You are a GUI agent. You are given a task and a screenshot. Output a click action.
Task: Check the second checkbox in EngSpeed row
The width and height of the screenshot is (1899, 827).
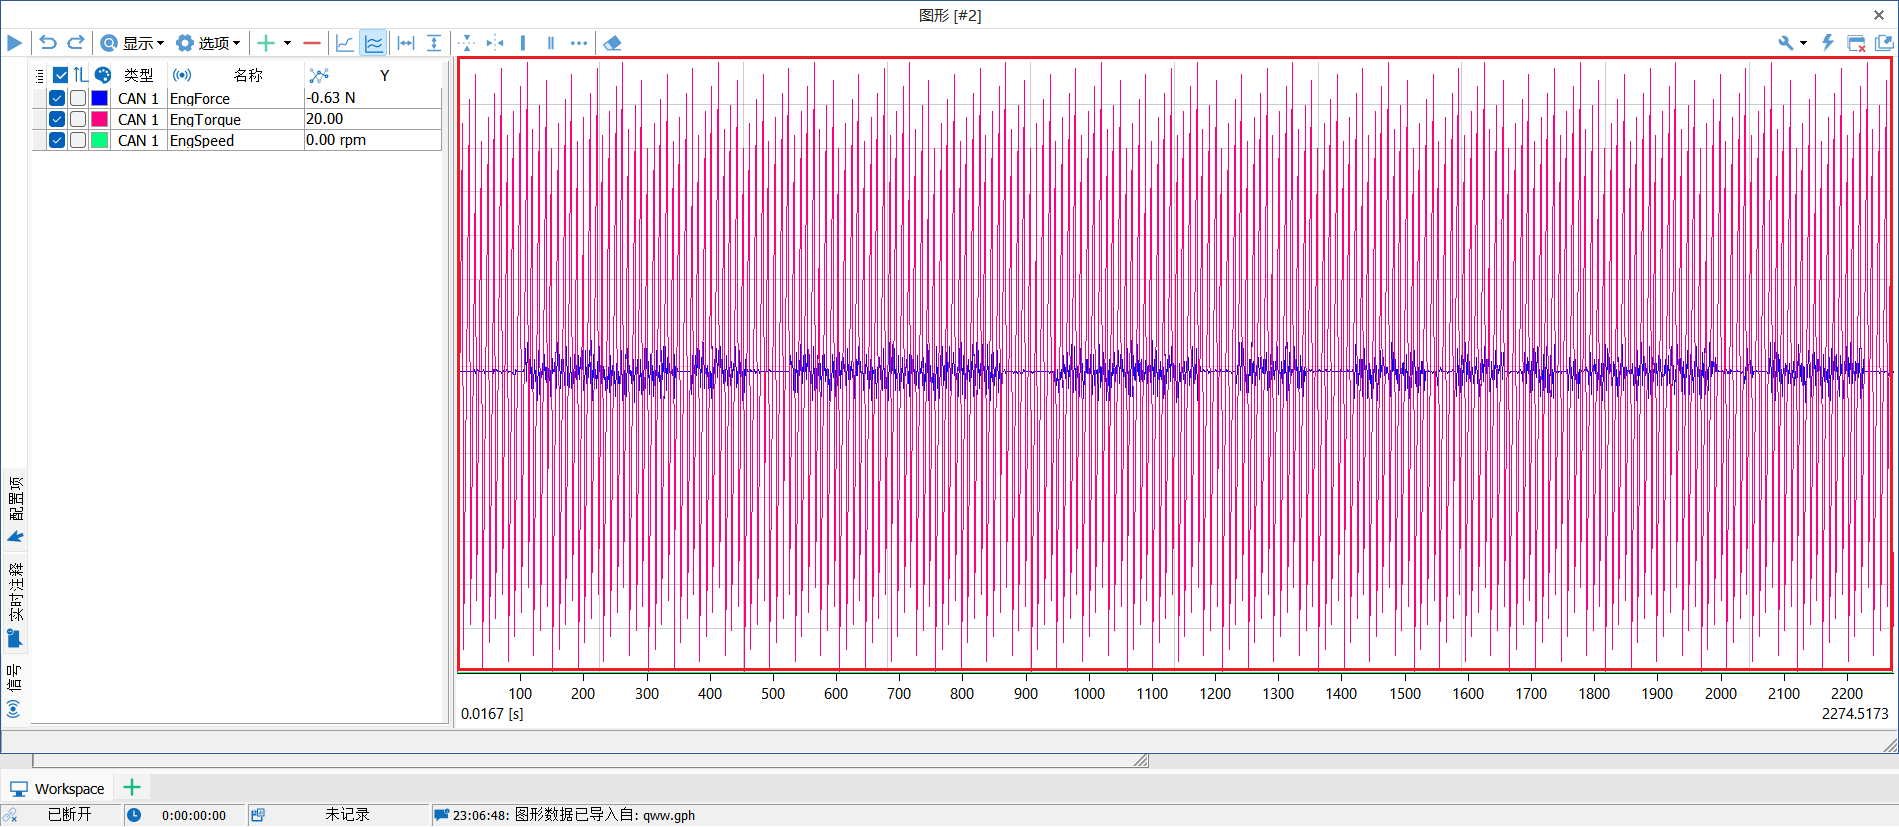[78, 140]
